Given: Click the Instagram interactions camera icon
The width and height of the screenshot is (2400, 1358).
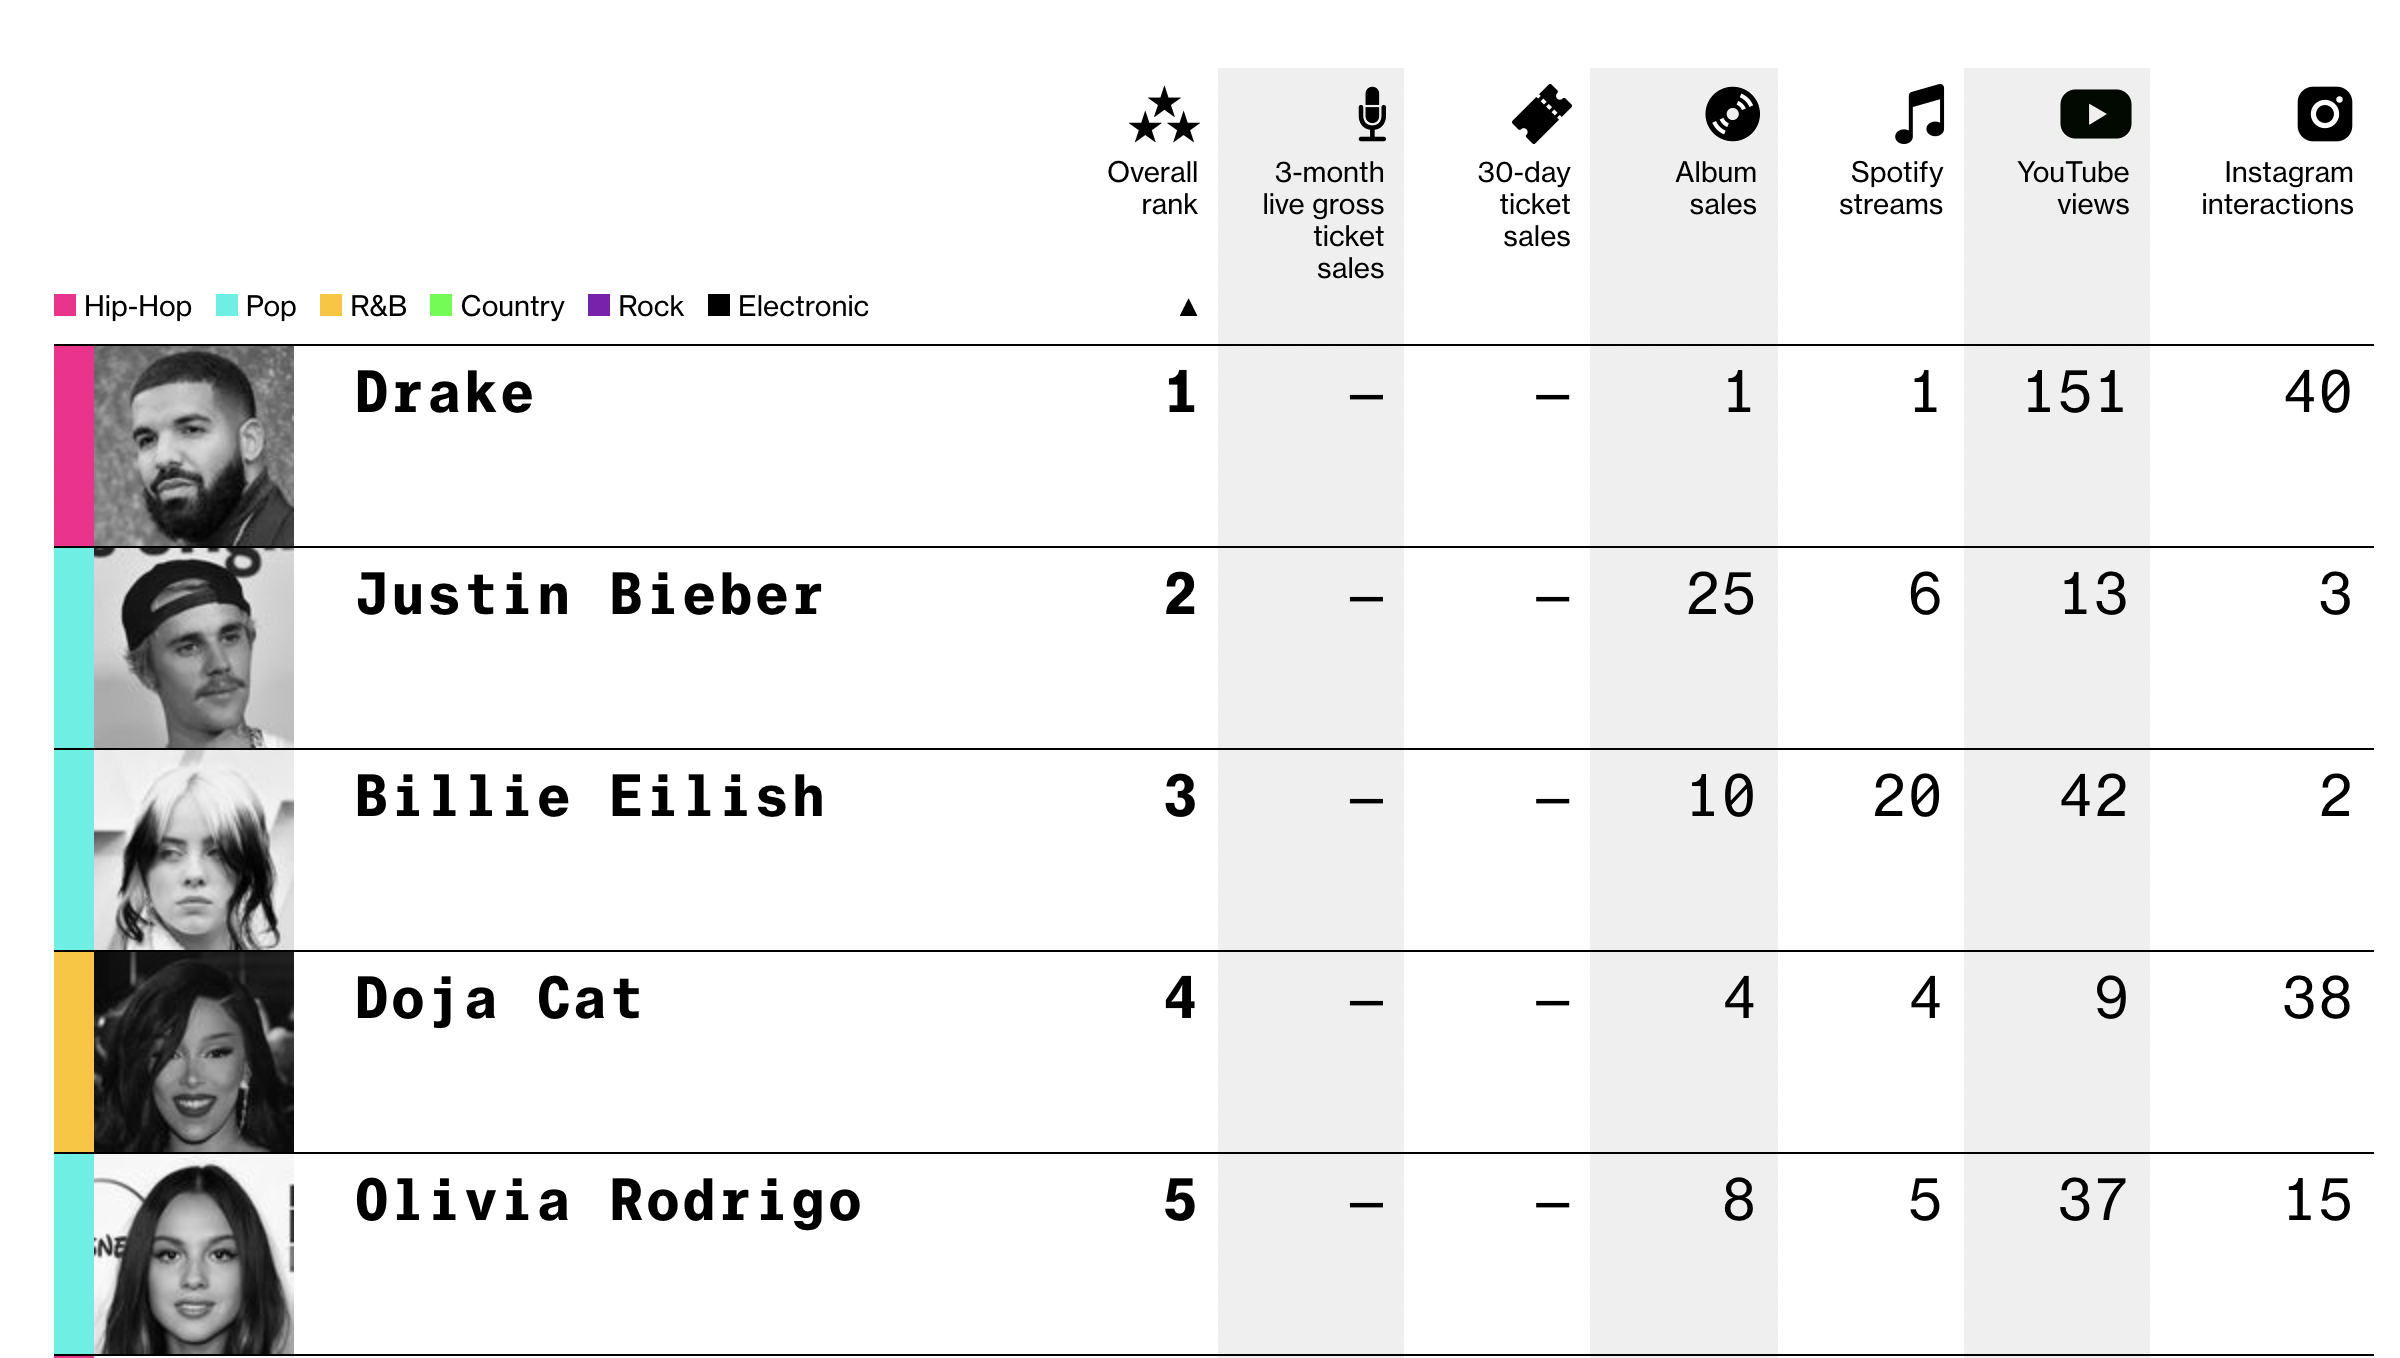Looking at the screenshot, I should pyautogui.click(x=2324, y=114).
